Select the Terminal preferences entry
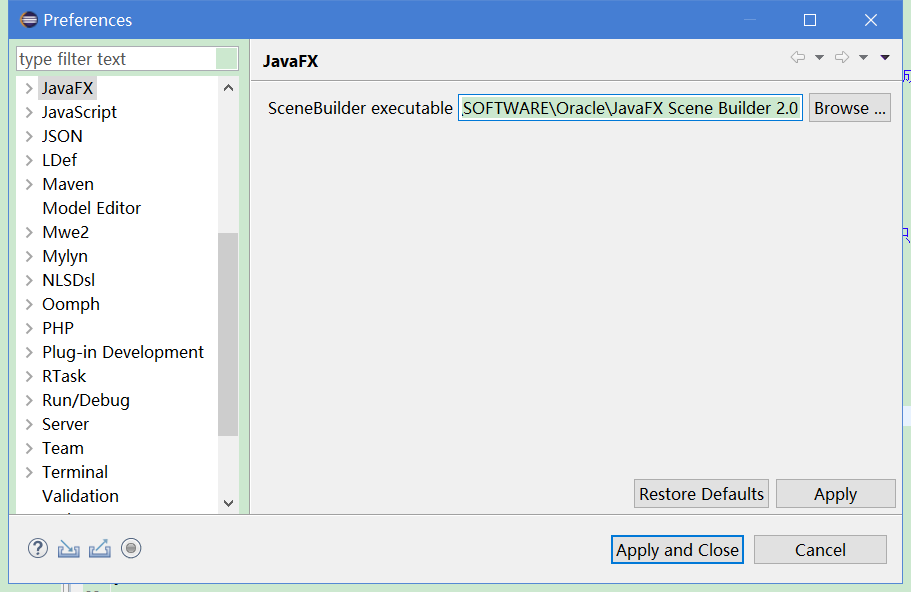 (75, 472)
